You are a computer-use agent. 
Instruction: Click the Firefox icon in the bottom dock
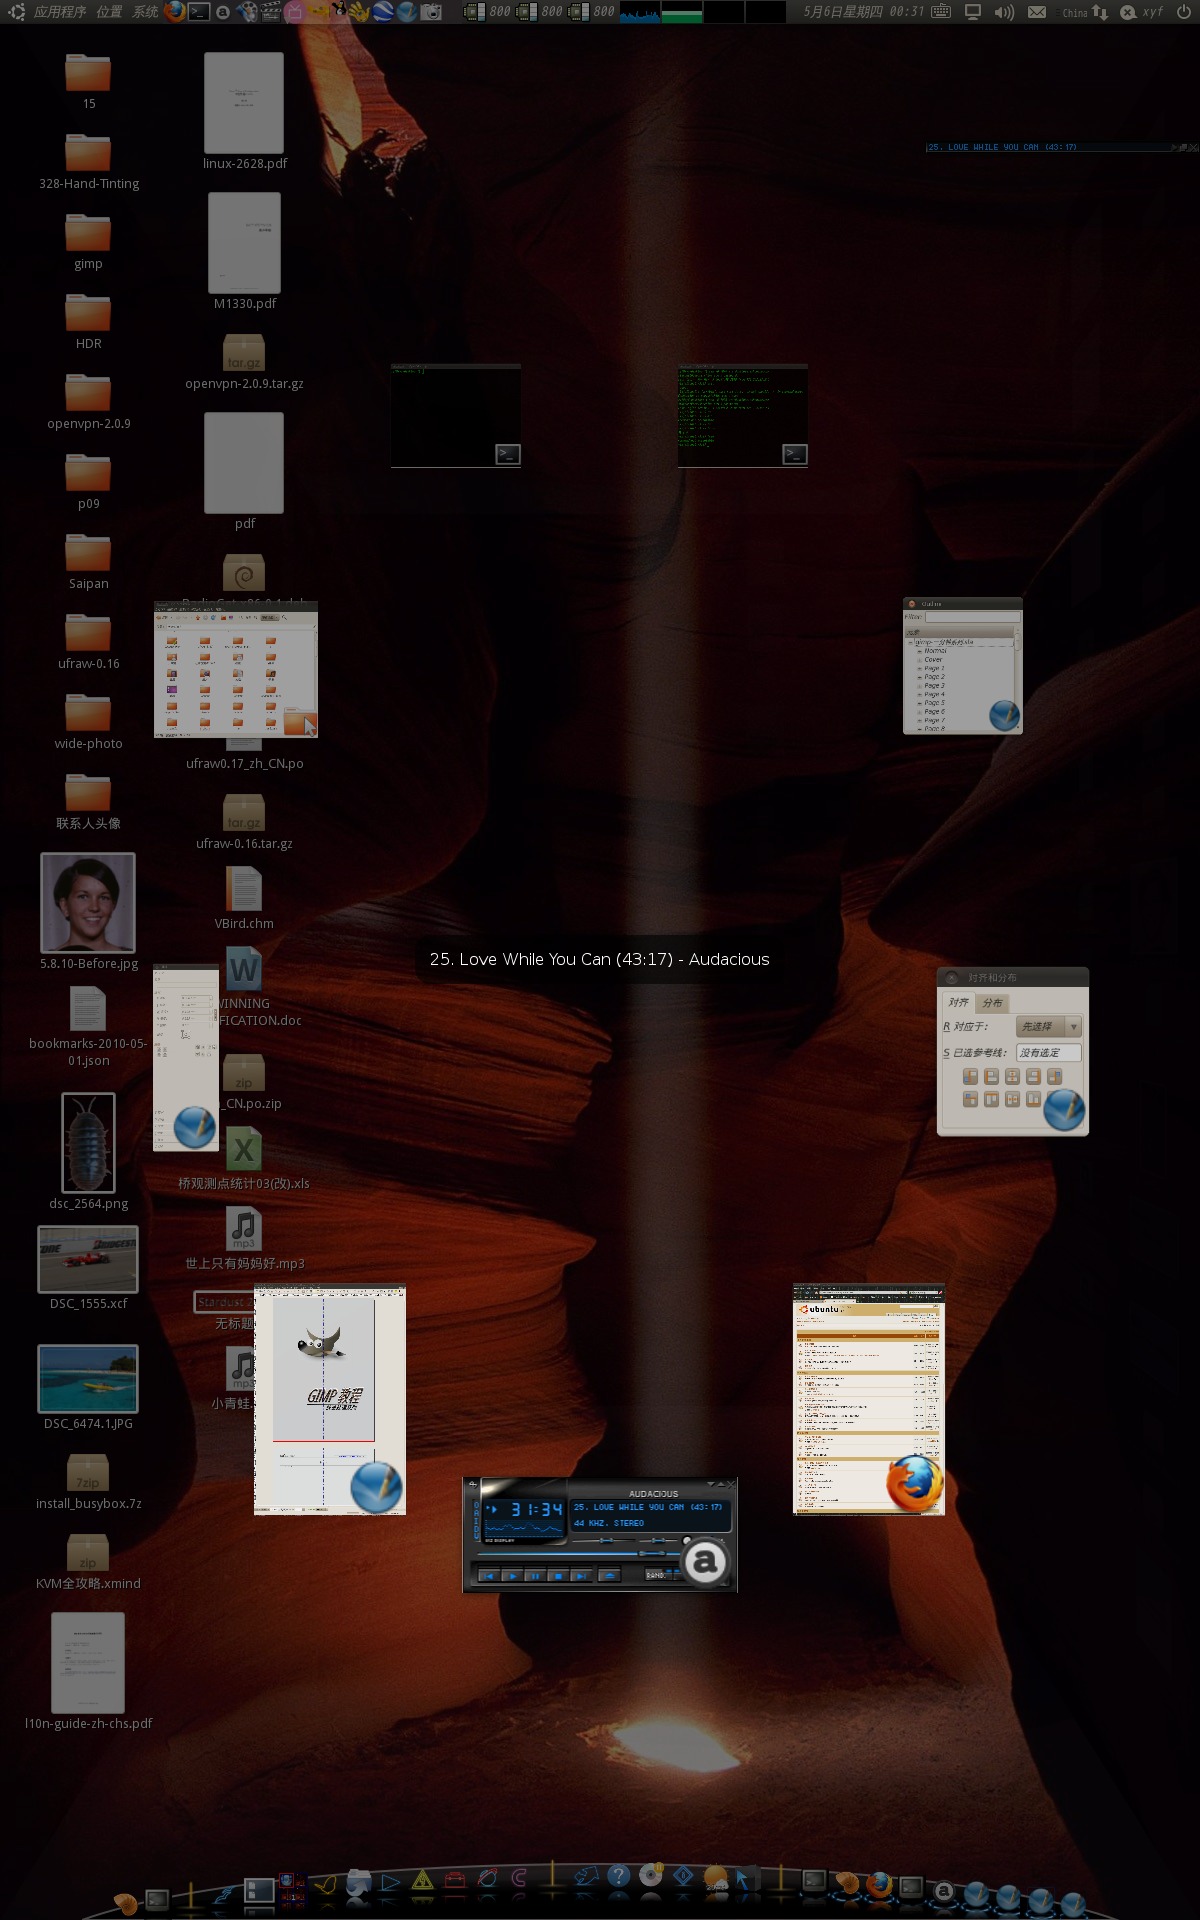(879, 1884)
